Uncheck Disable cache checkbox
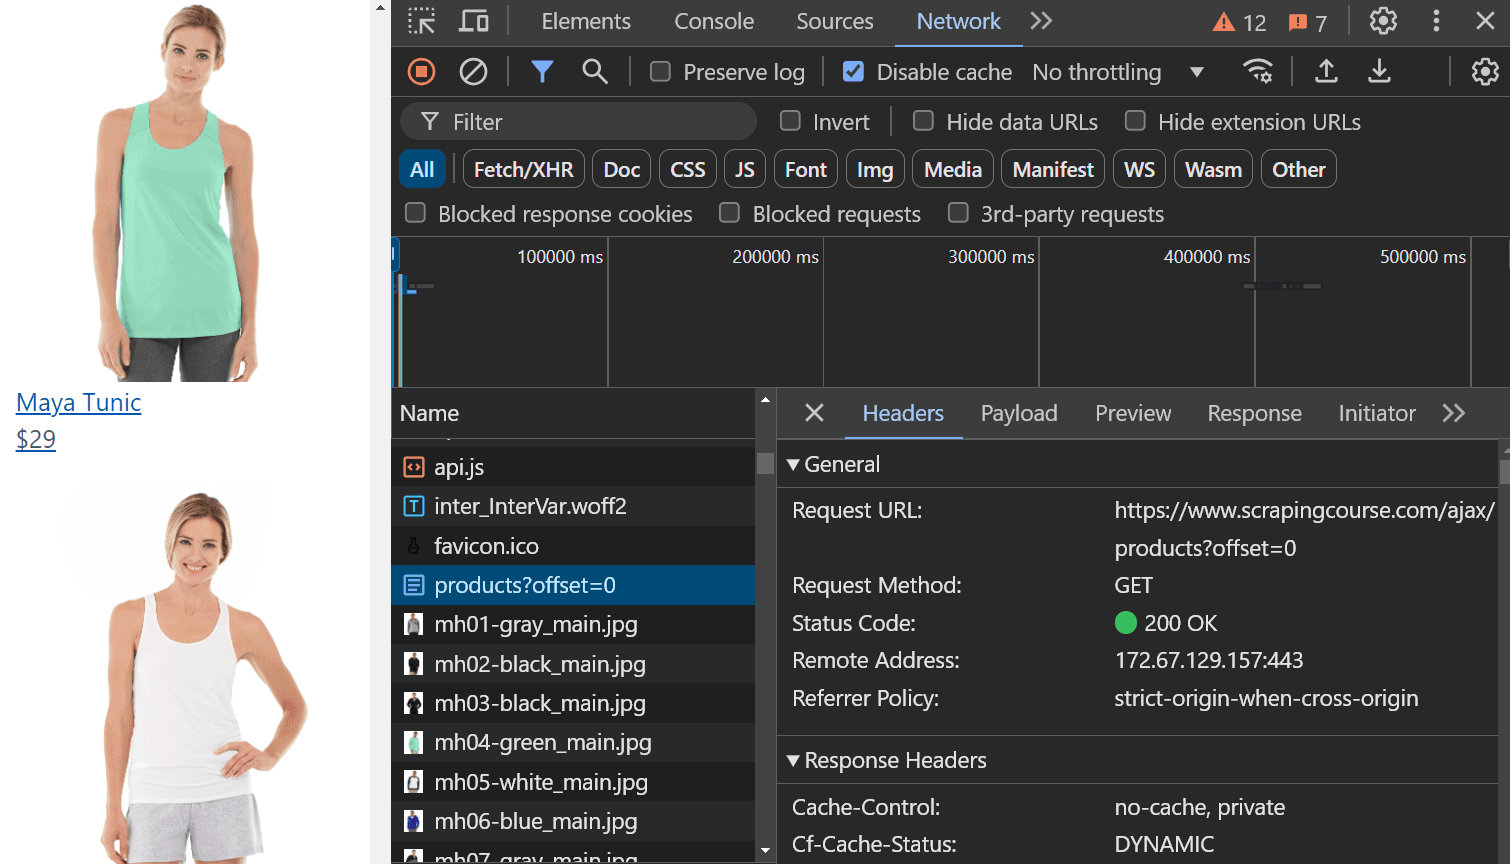Screen dimensions: 1510x864 (x=853, y=71)
